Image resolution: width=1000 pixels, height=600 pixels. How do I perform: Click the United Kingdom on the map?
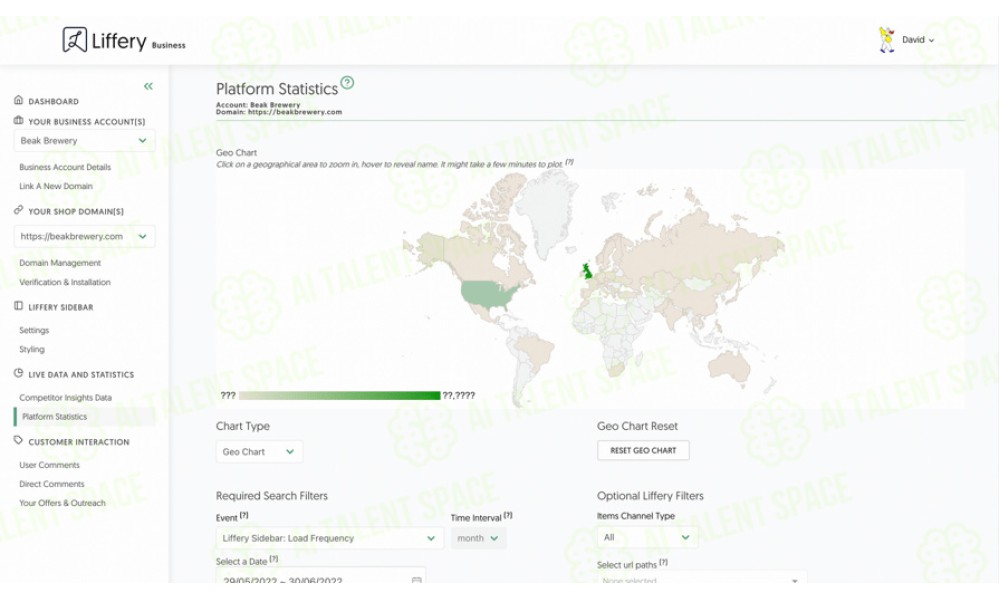click(x=587, y=271)
